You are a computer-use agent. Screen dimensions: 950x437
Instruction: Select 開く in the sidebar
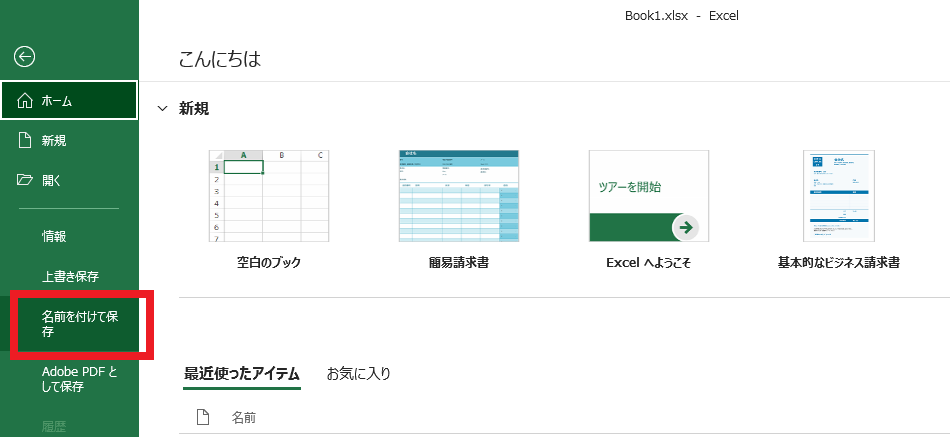pyautogui.click(x=69, y=180)
